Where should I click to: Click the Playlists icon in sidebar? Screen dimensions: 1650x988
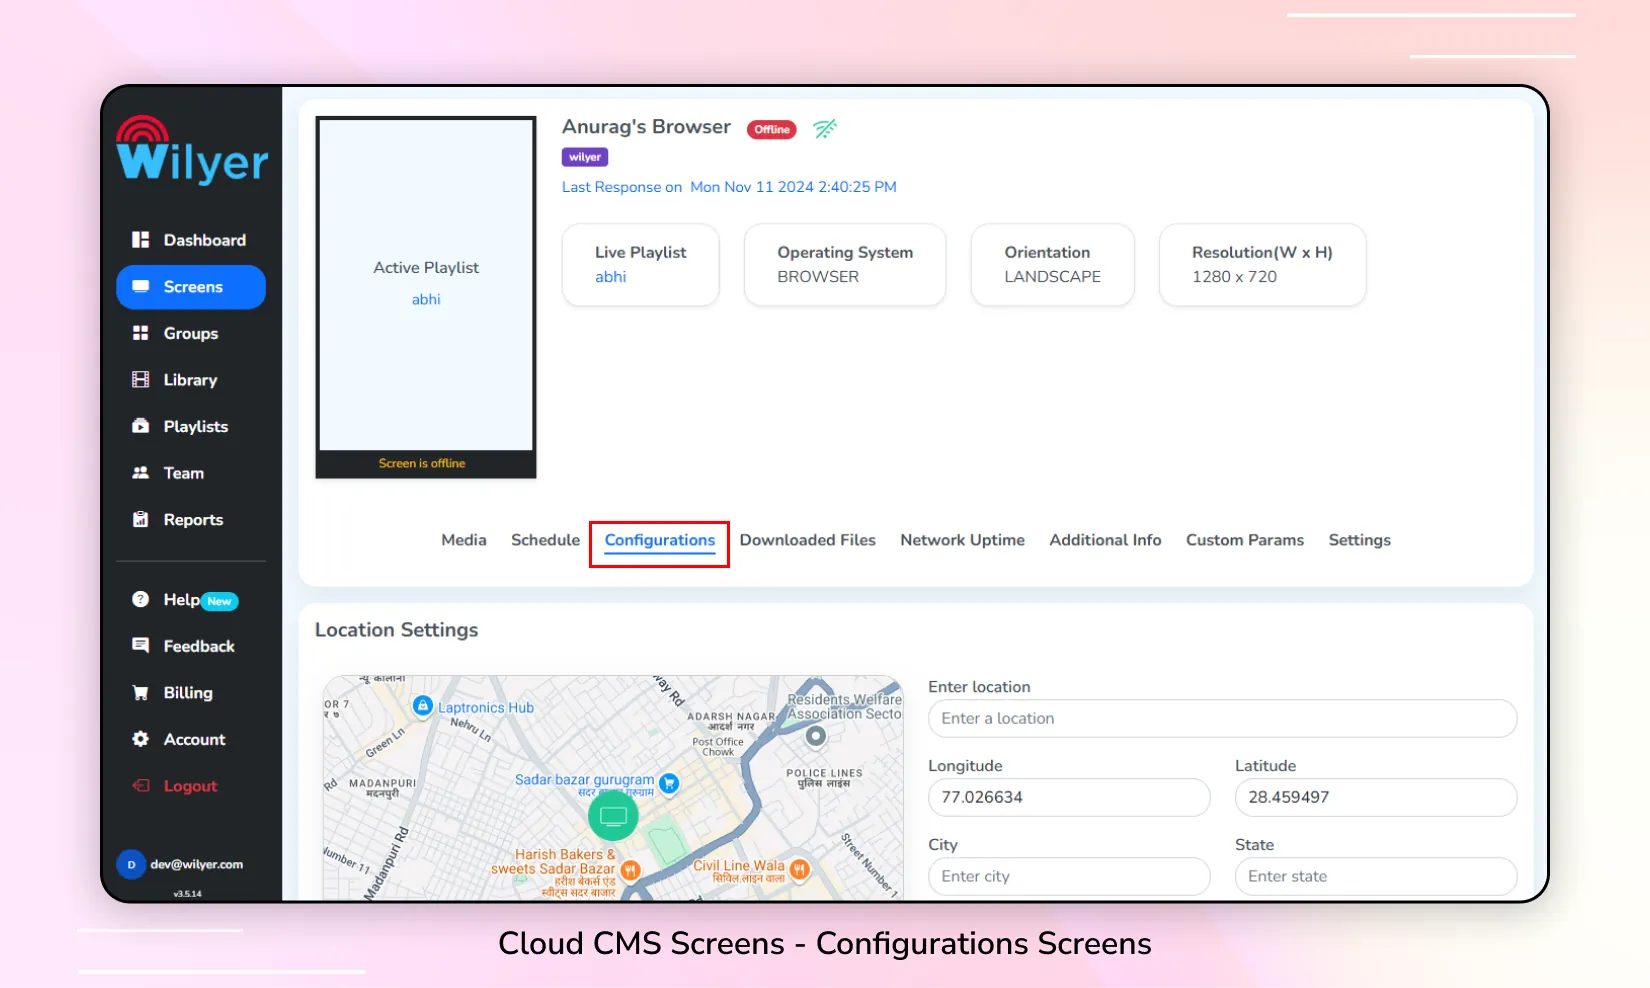point(141,426)
